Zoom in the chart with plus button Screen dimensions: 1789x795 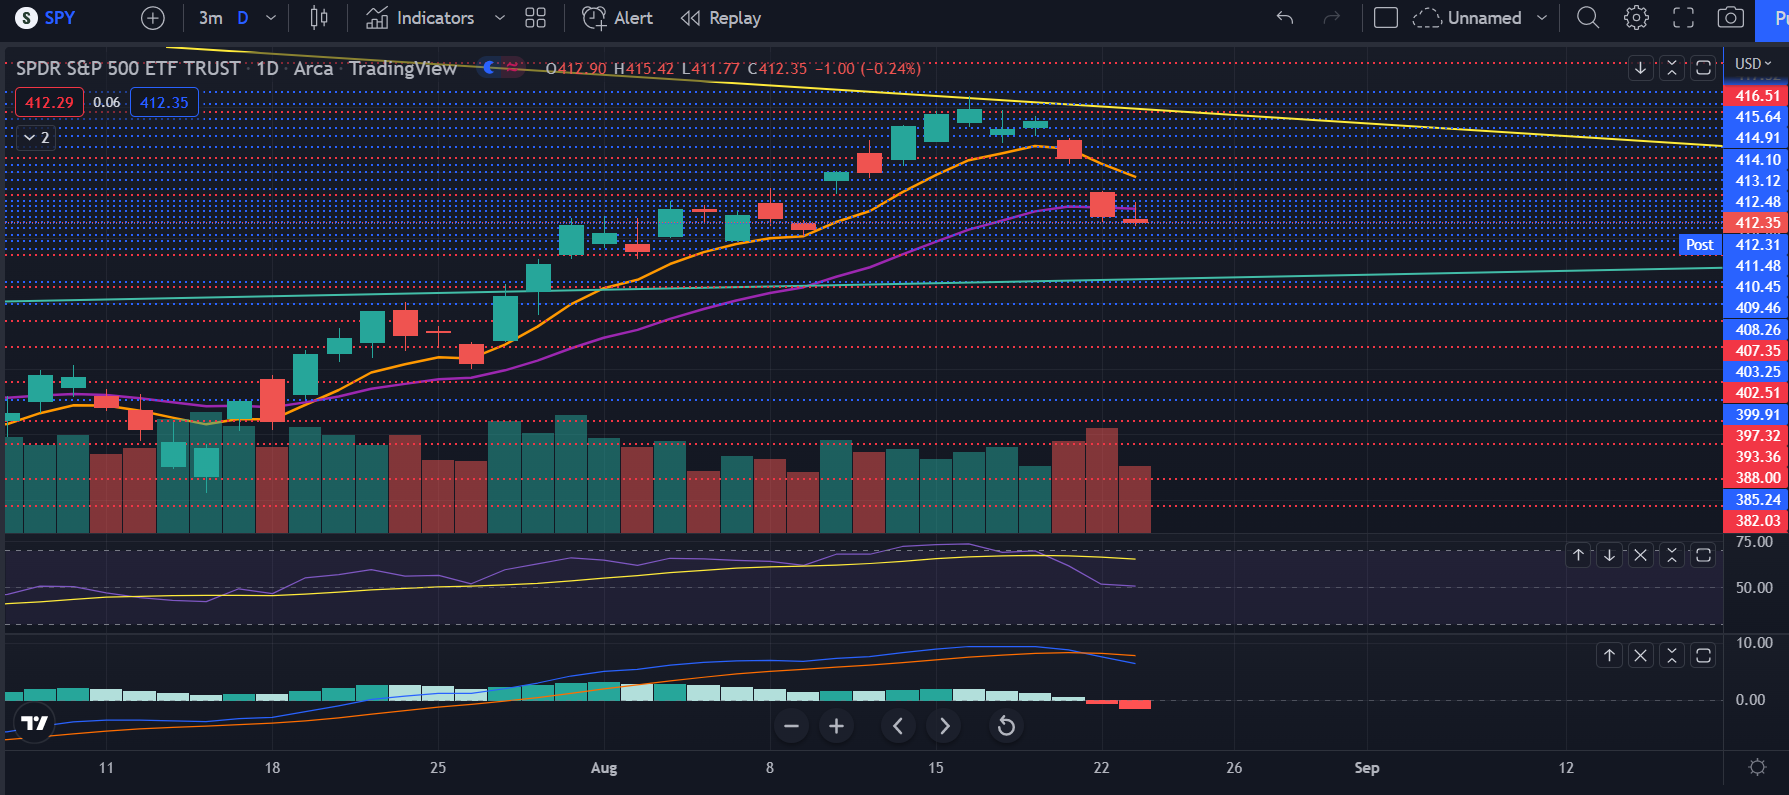coord(837,726)
